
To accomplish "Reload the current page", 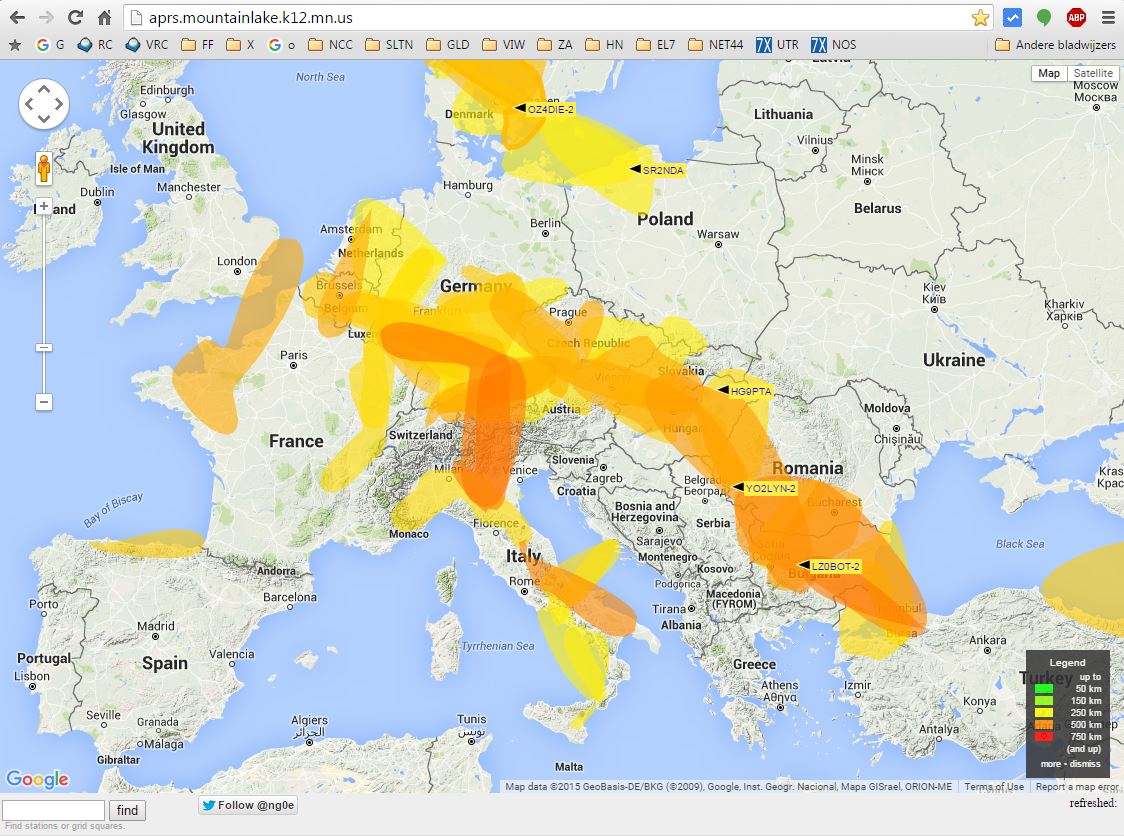I will click(75, 17).
